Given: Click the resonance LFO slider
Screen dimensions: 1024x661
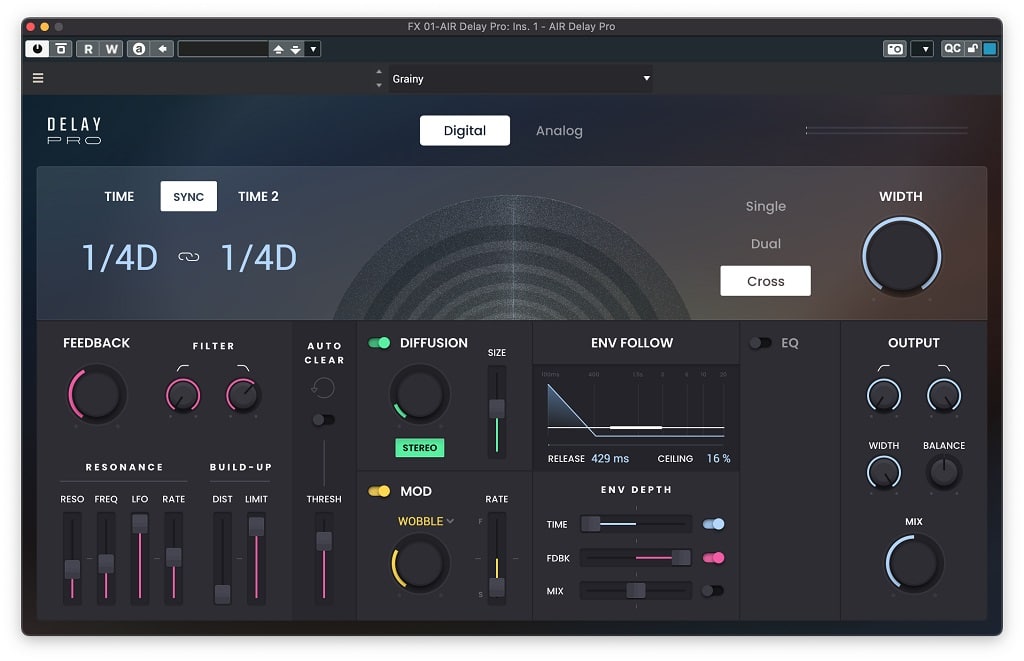Looking at the screenshot, I should coord(140,558).
